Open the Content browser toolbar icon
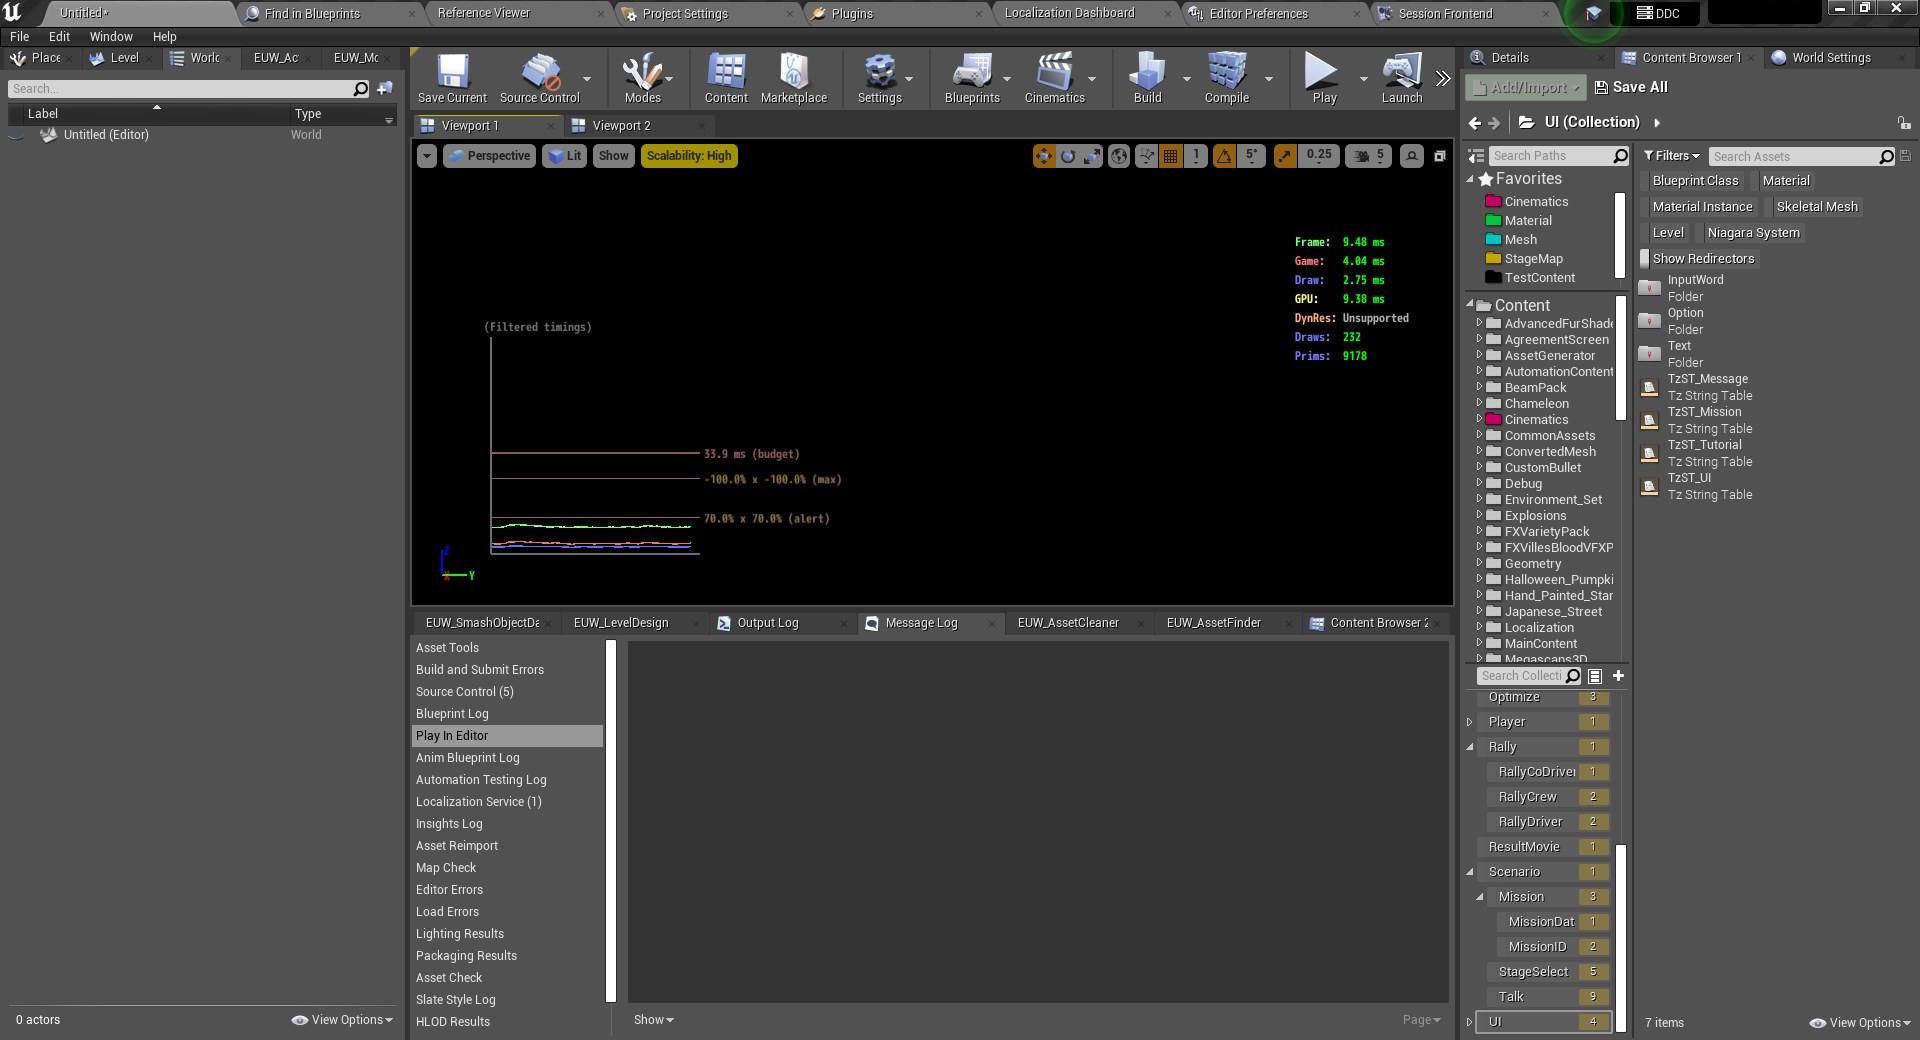This screenshot has width=1920, height=1040. point(726,78)
